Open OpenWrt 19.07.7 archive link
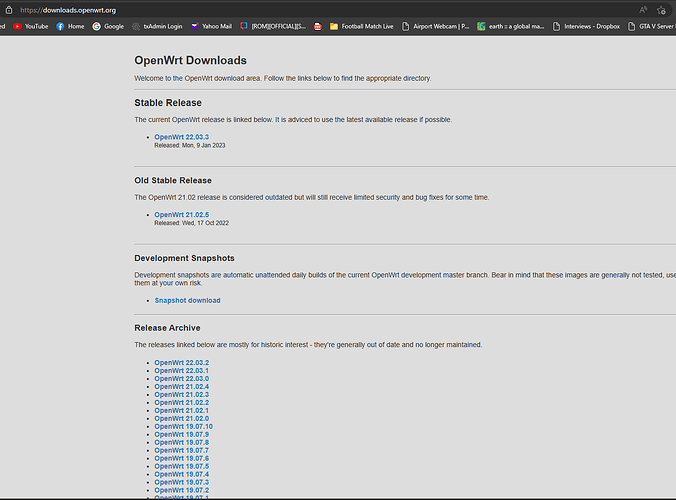This screenshot has width=676, height=500. [x=182, y=450]
